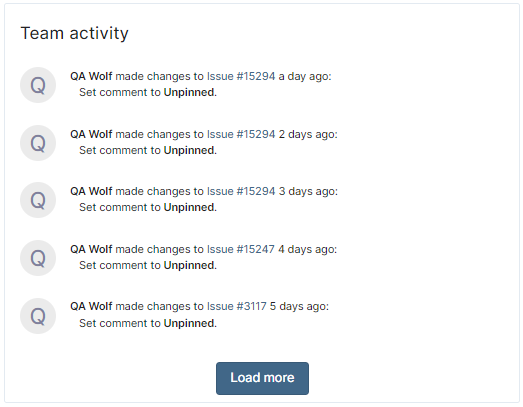The width and height of the screenshot is (523, 407).
Task: Click the Q avatar for the '2 days ago' activity
Action: 38,143
